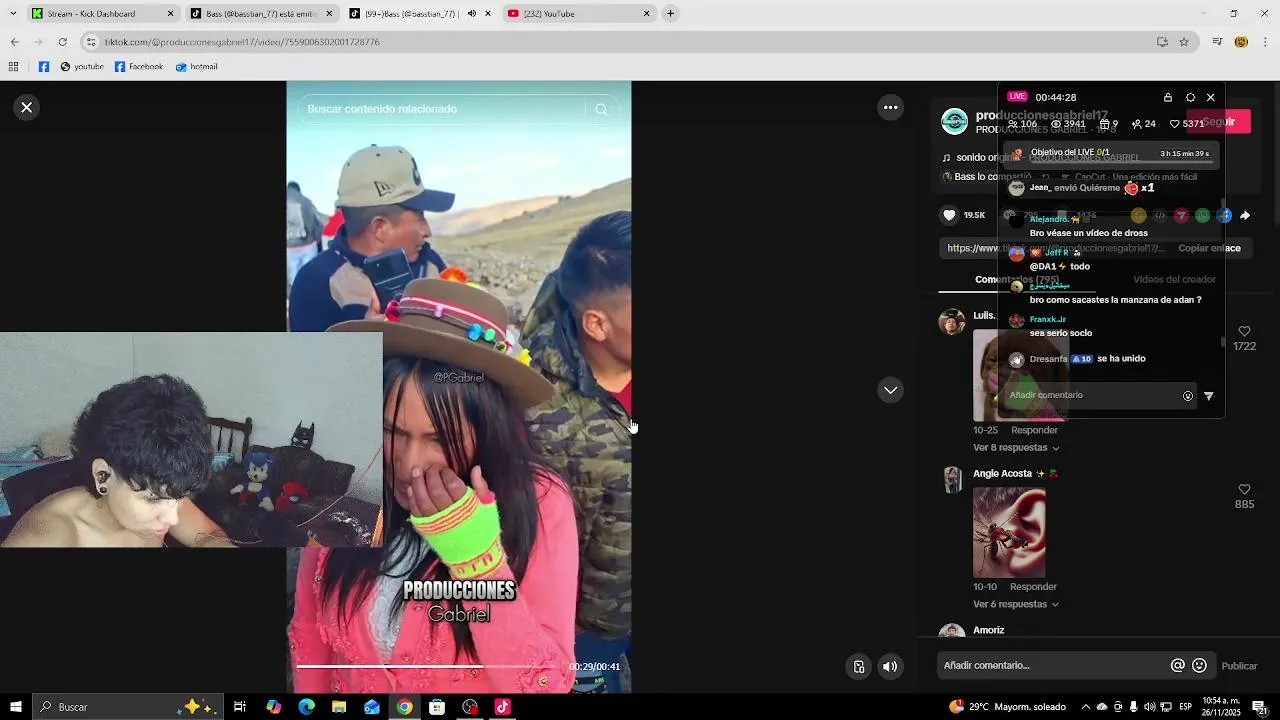Image resolution: width=1280 pixels, height=720 pixels.
Task: Open notification center on the taskbar
Action: click(1260, 707)
